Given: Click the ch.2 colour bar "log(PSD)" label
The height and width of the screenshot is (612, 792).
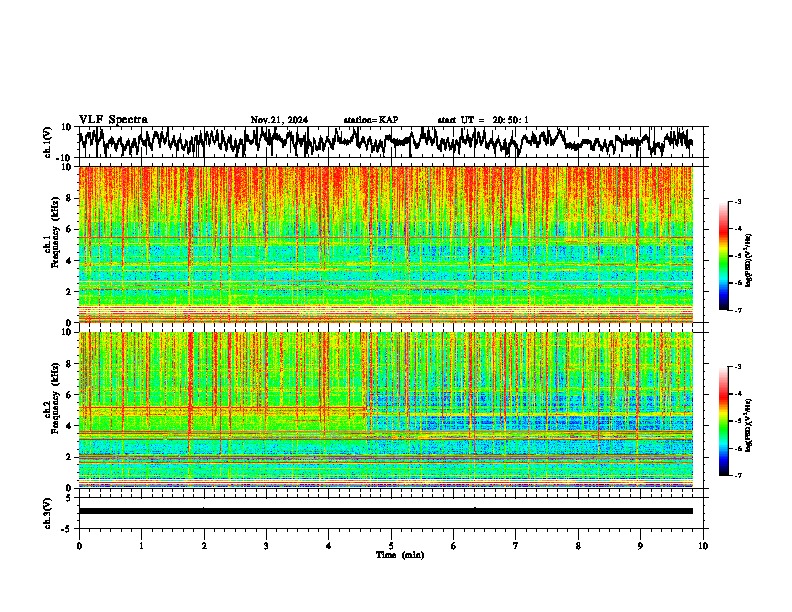Looking at the screenshot, I should click(x=749, y=426).
